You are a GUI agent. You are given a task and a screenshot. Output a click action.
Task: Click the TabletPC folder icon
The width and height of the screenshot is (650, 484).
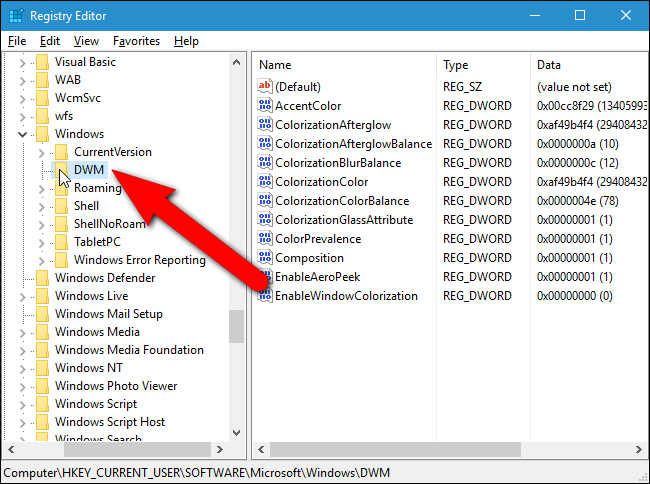61,242
